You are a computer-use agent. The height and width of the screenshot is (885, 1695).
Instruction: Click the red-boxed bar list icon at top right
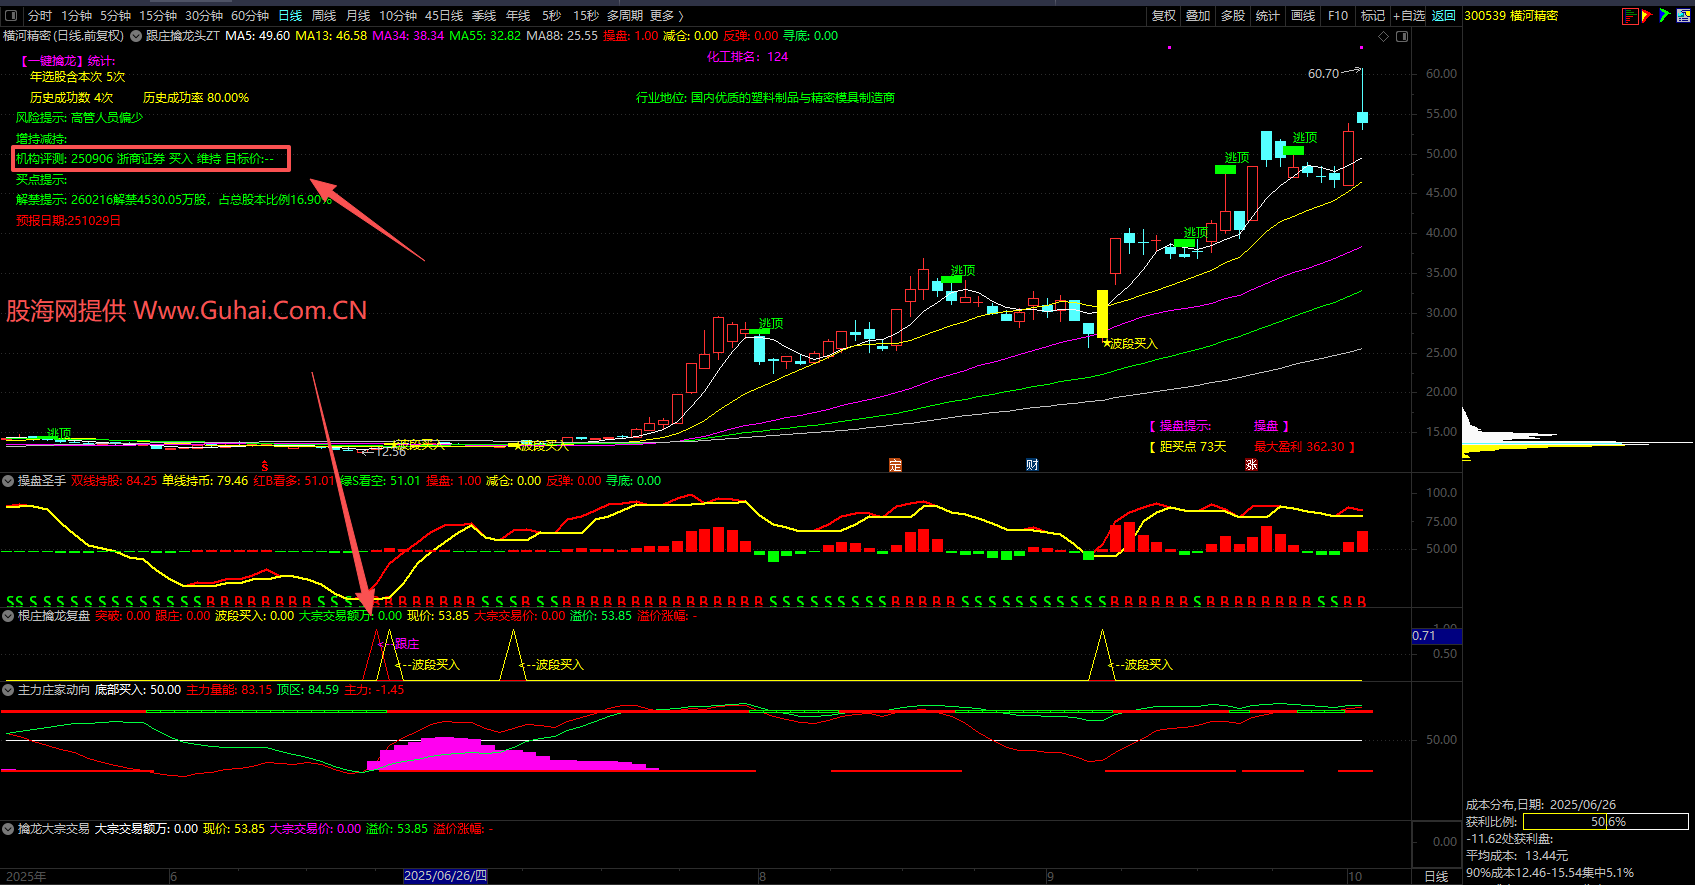point(1630,16)
